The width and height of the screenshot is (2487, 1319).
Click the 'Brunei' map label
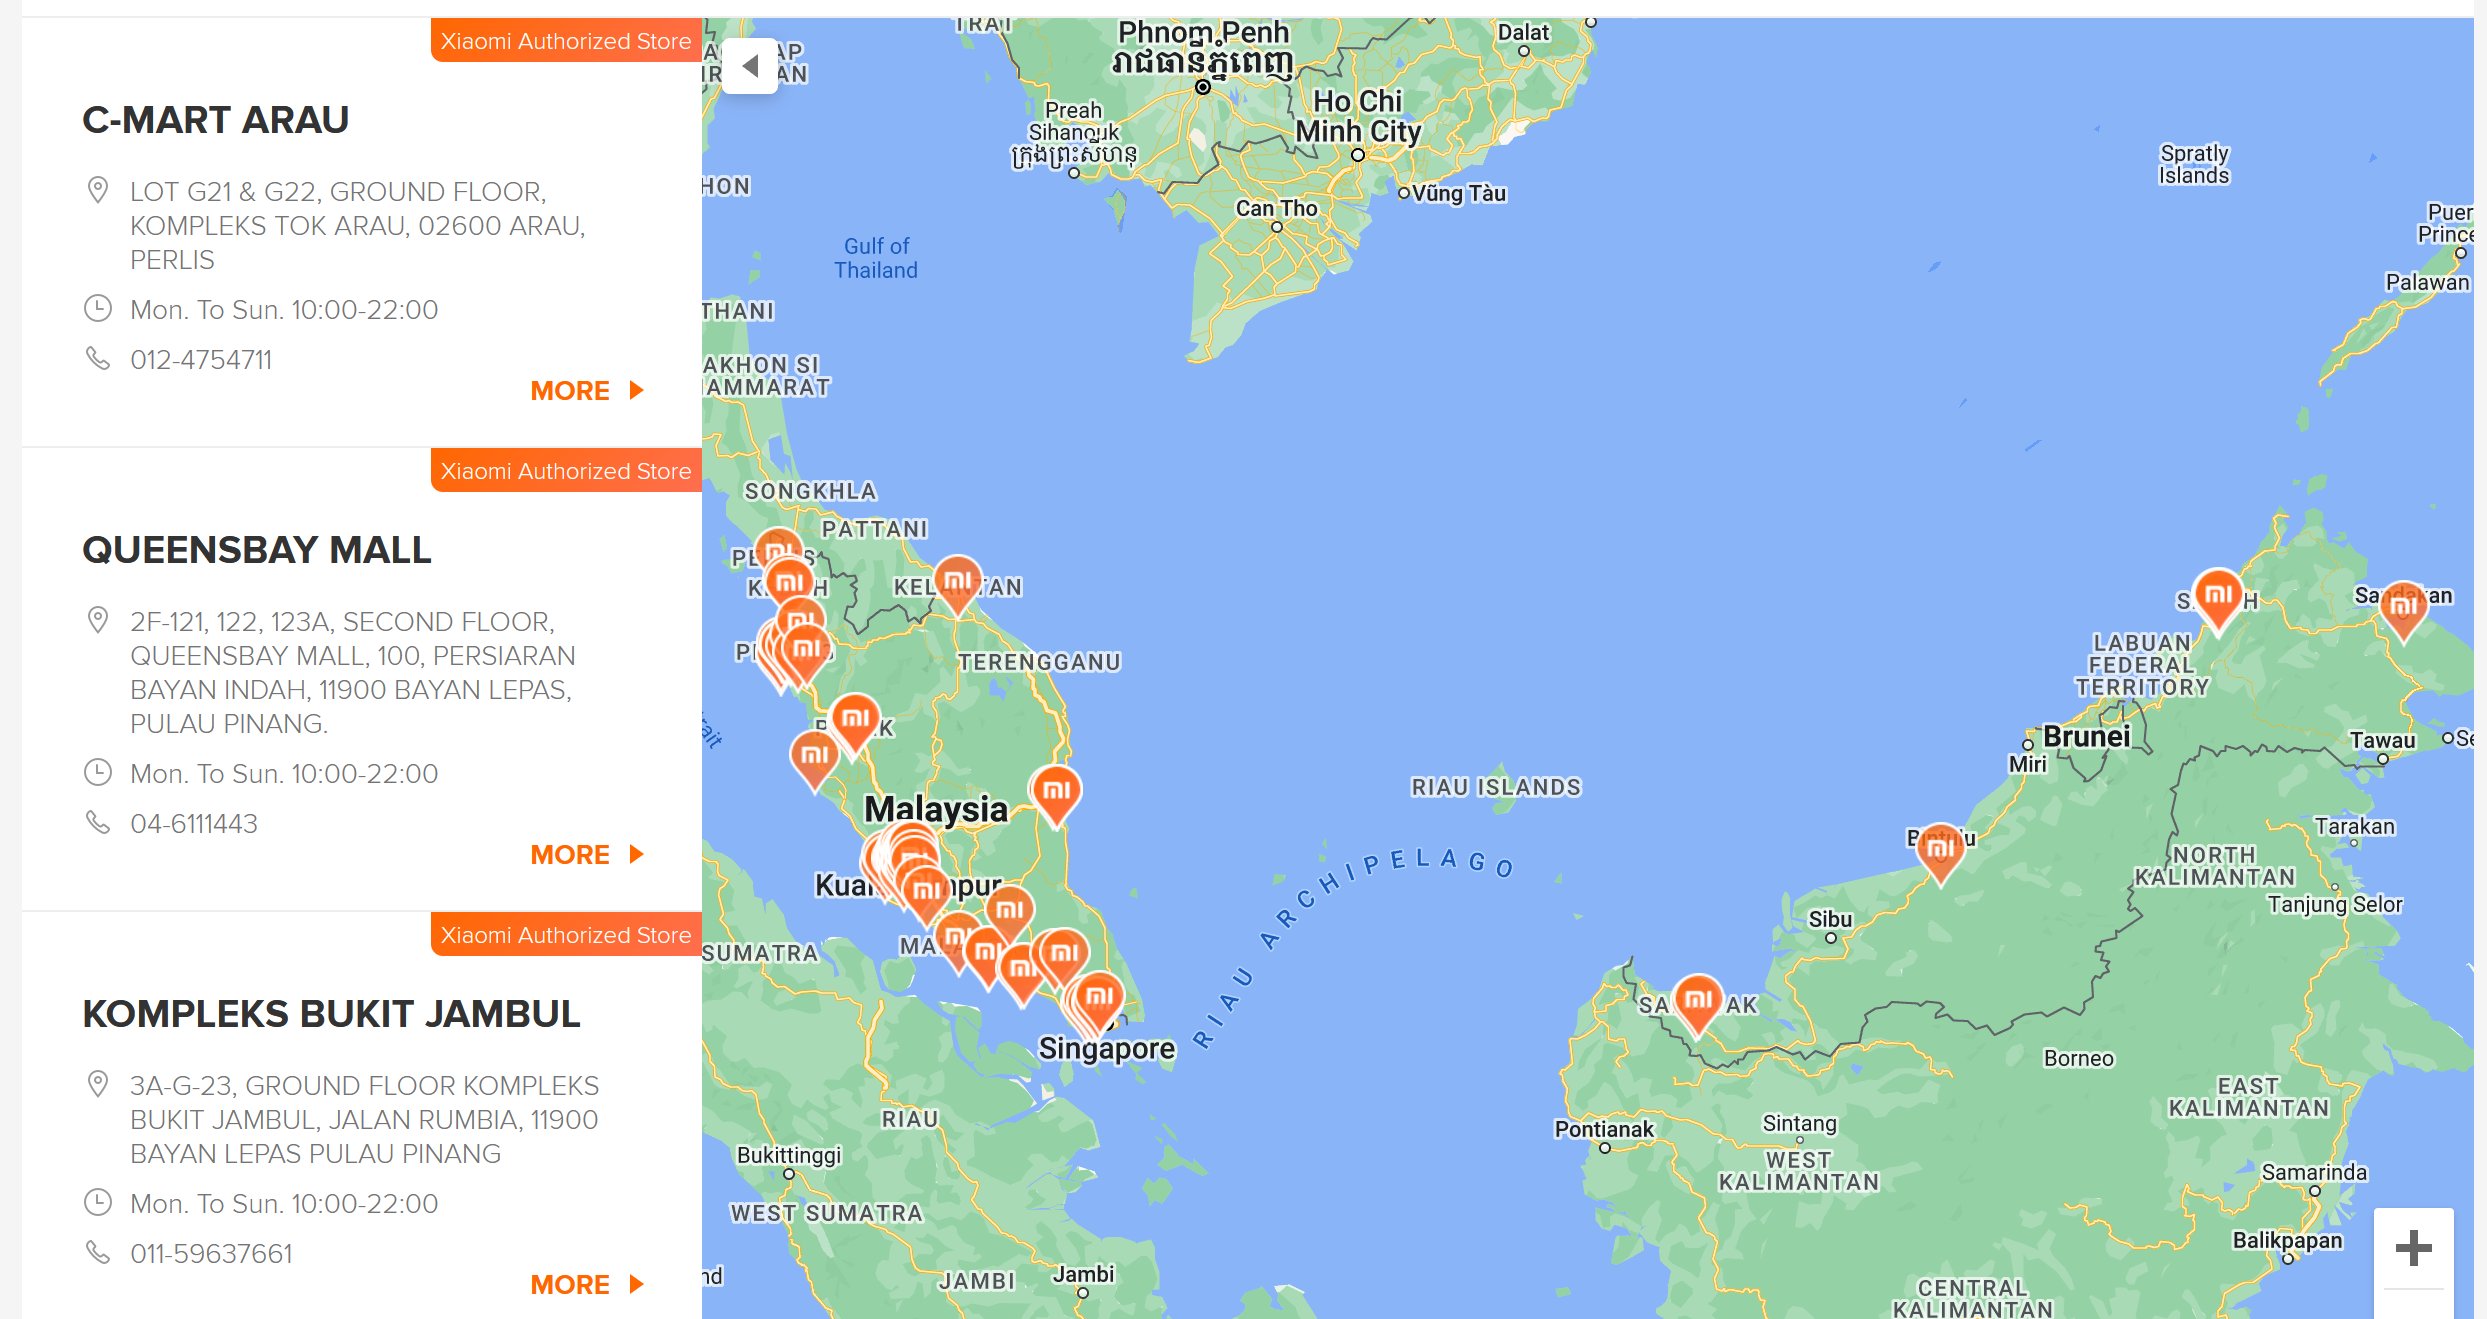pyautogui.click(x=2086, y=737)
